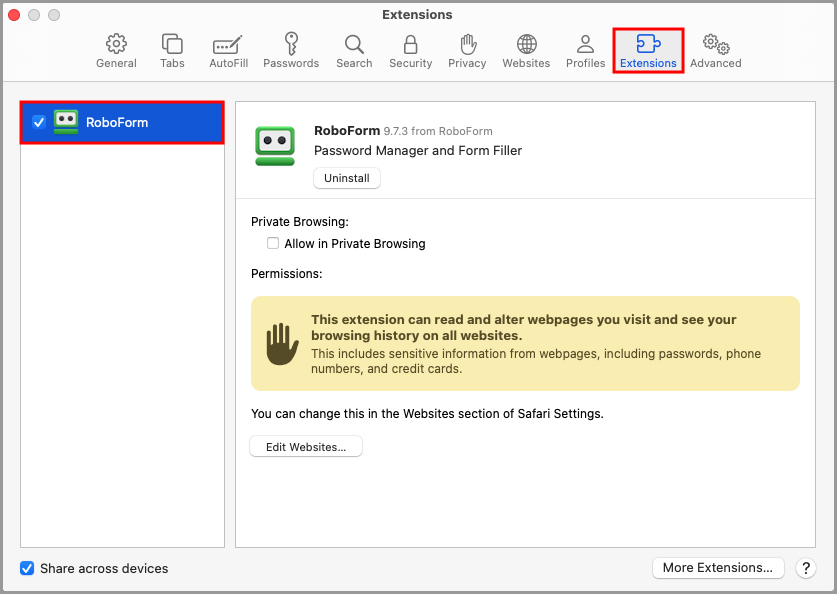Open the Advanced settings tab

click(715, 51)
